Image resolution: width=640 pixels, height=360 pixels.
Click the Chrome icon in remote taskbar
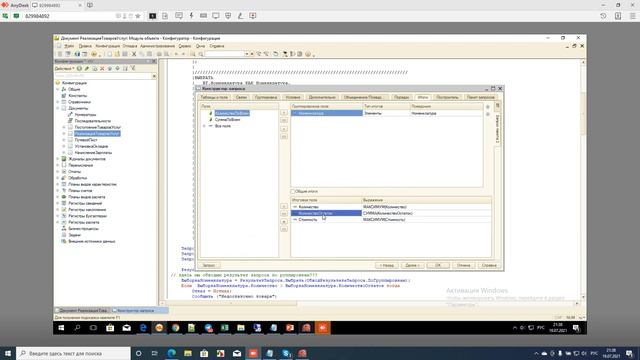[176, 328]
